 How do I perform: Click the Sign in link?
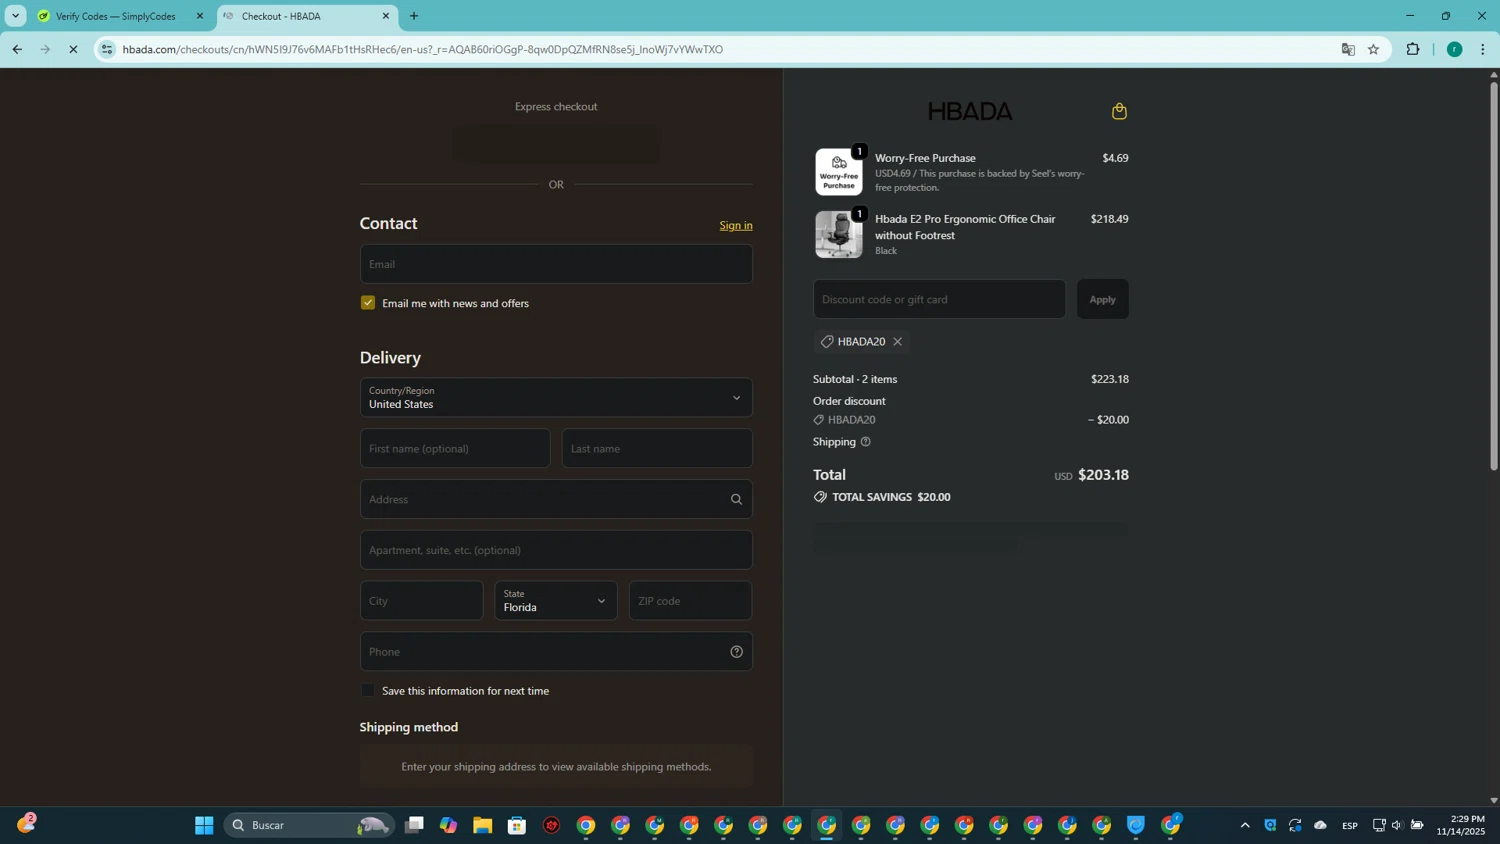(x=736, y=225)
